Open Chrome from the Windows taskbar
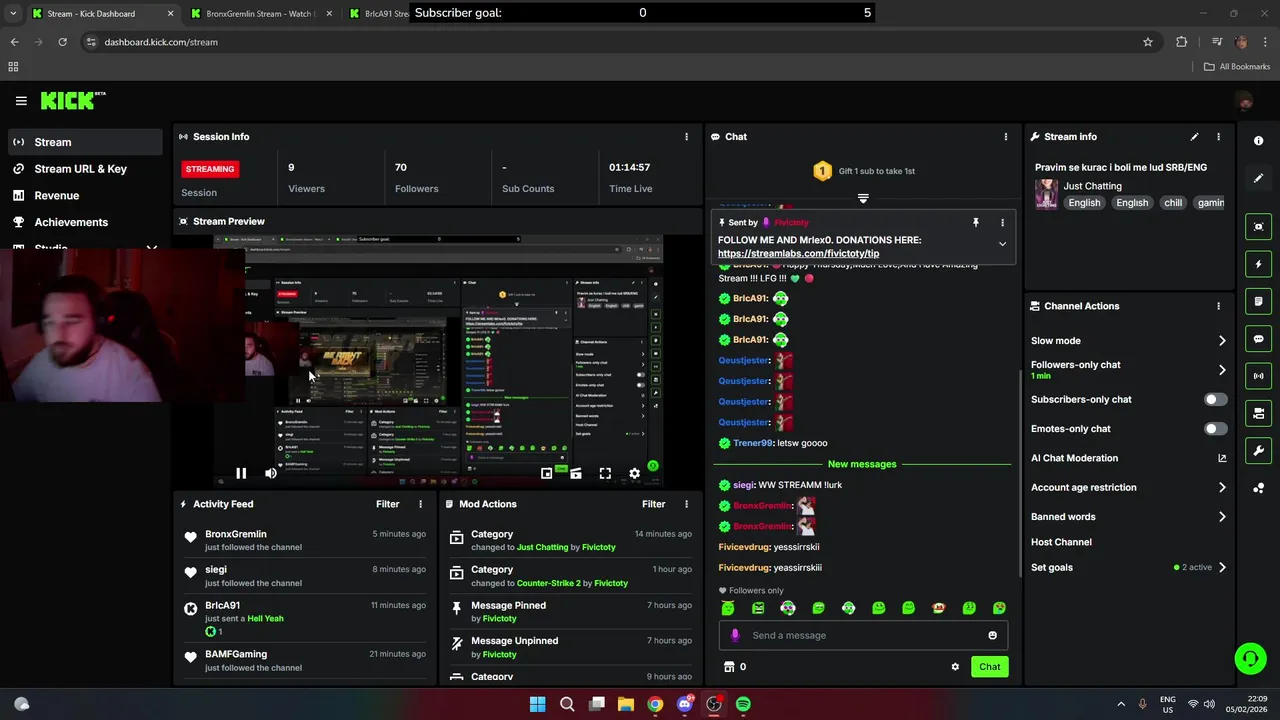Screen dimensions: 1280x720 pyautogui.click(x=655, y=704)
